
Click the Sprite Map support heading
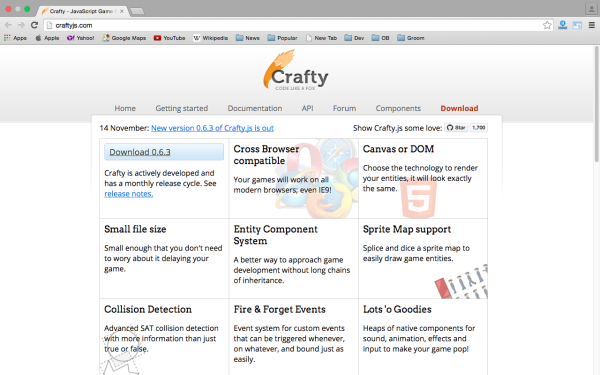pos(407,229)
